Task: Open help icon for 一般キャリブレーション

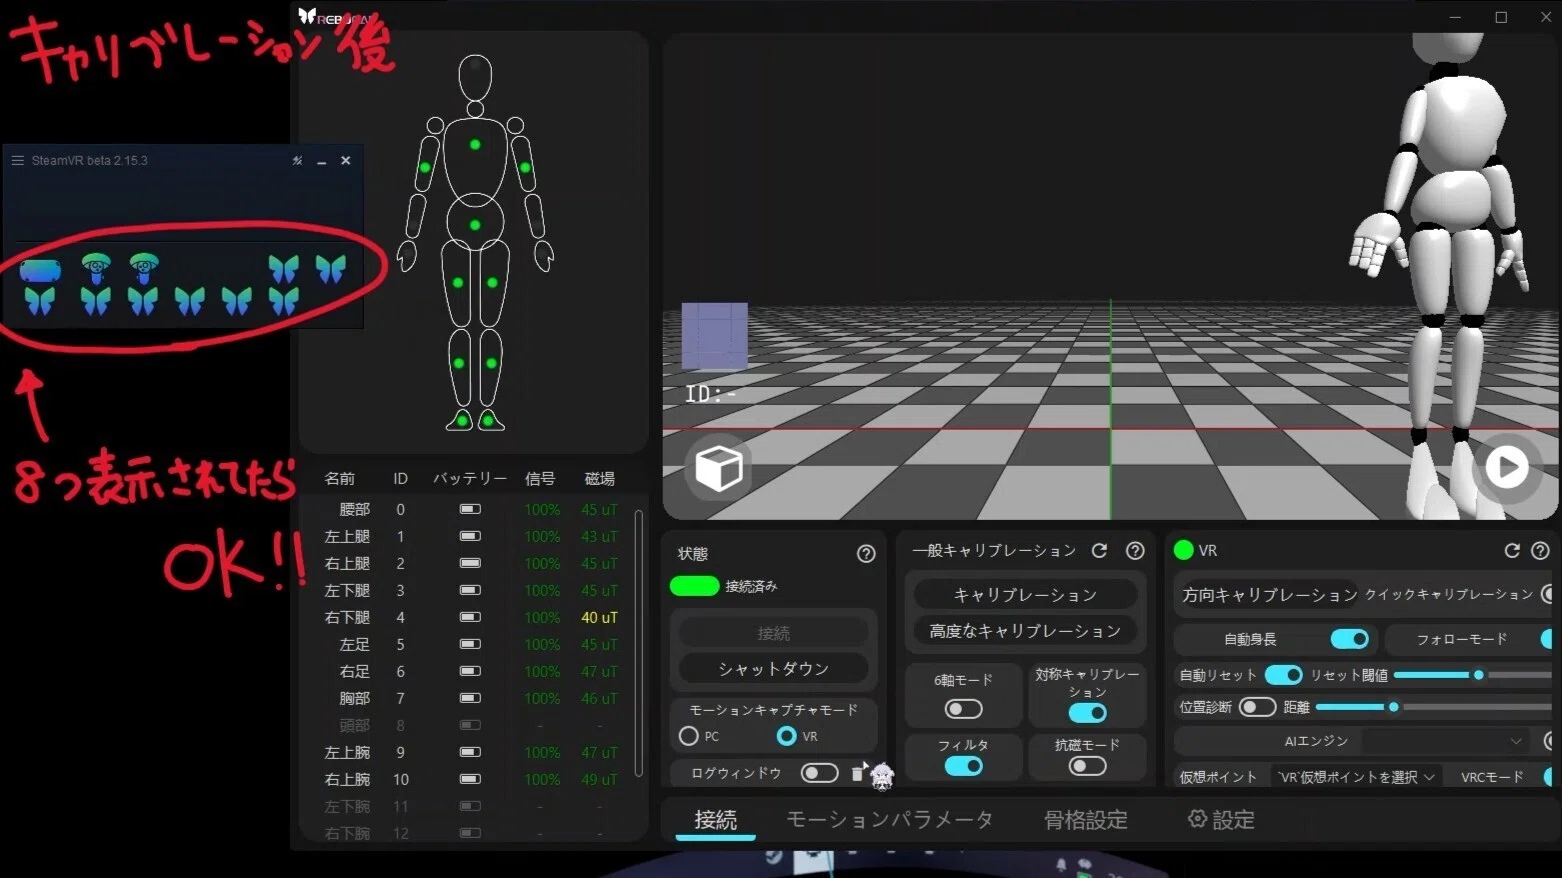Action: point(1135,551)
